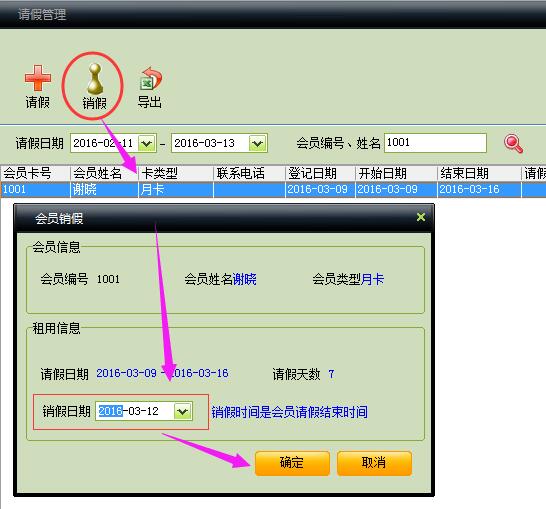Click the 会员卡号 column header
Screen dimensions: 546x509
pyautogui.click(x=35, y=173)
